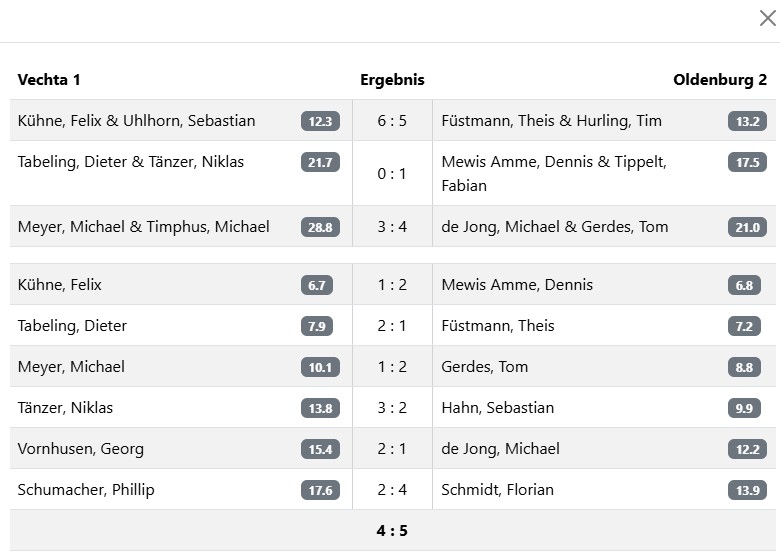Click the 17.5 badge for Mewis Amme & Tippelt
This screenshot has width=780, height=558.
pyautogui.click(x=747, y=163)
